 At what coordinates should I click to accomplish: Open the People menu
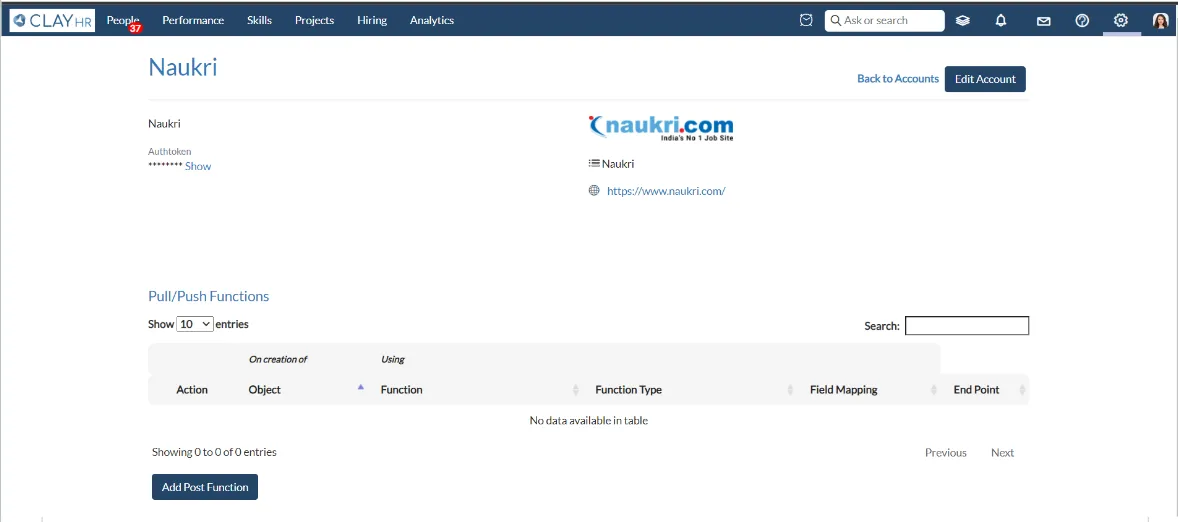[123, 20]
